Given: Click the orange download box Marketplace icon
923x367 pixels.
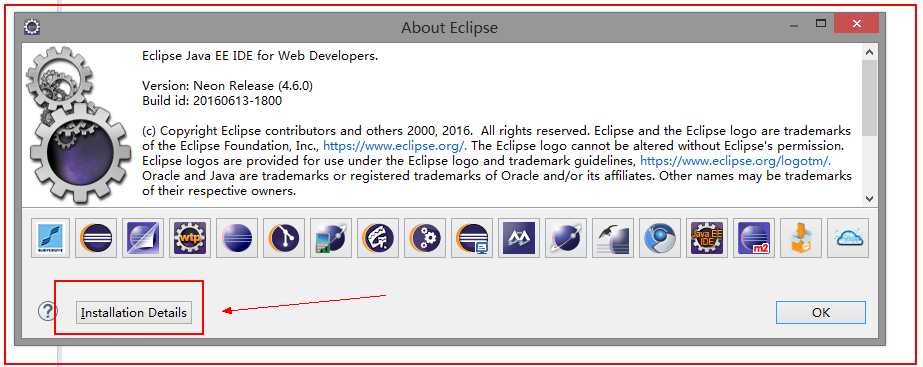Looking at the screenshot, I should tap(801, 238).
